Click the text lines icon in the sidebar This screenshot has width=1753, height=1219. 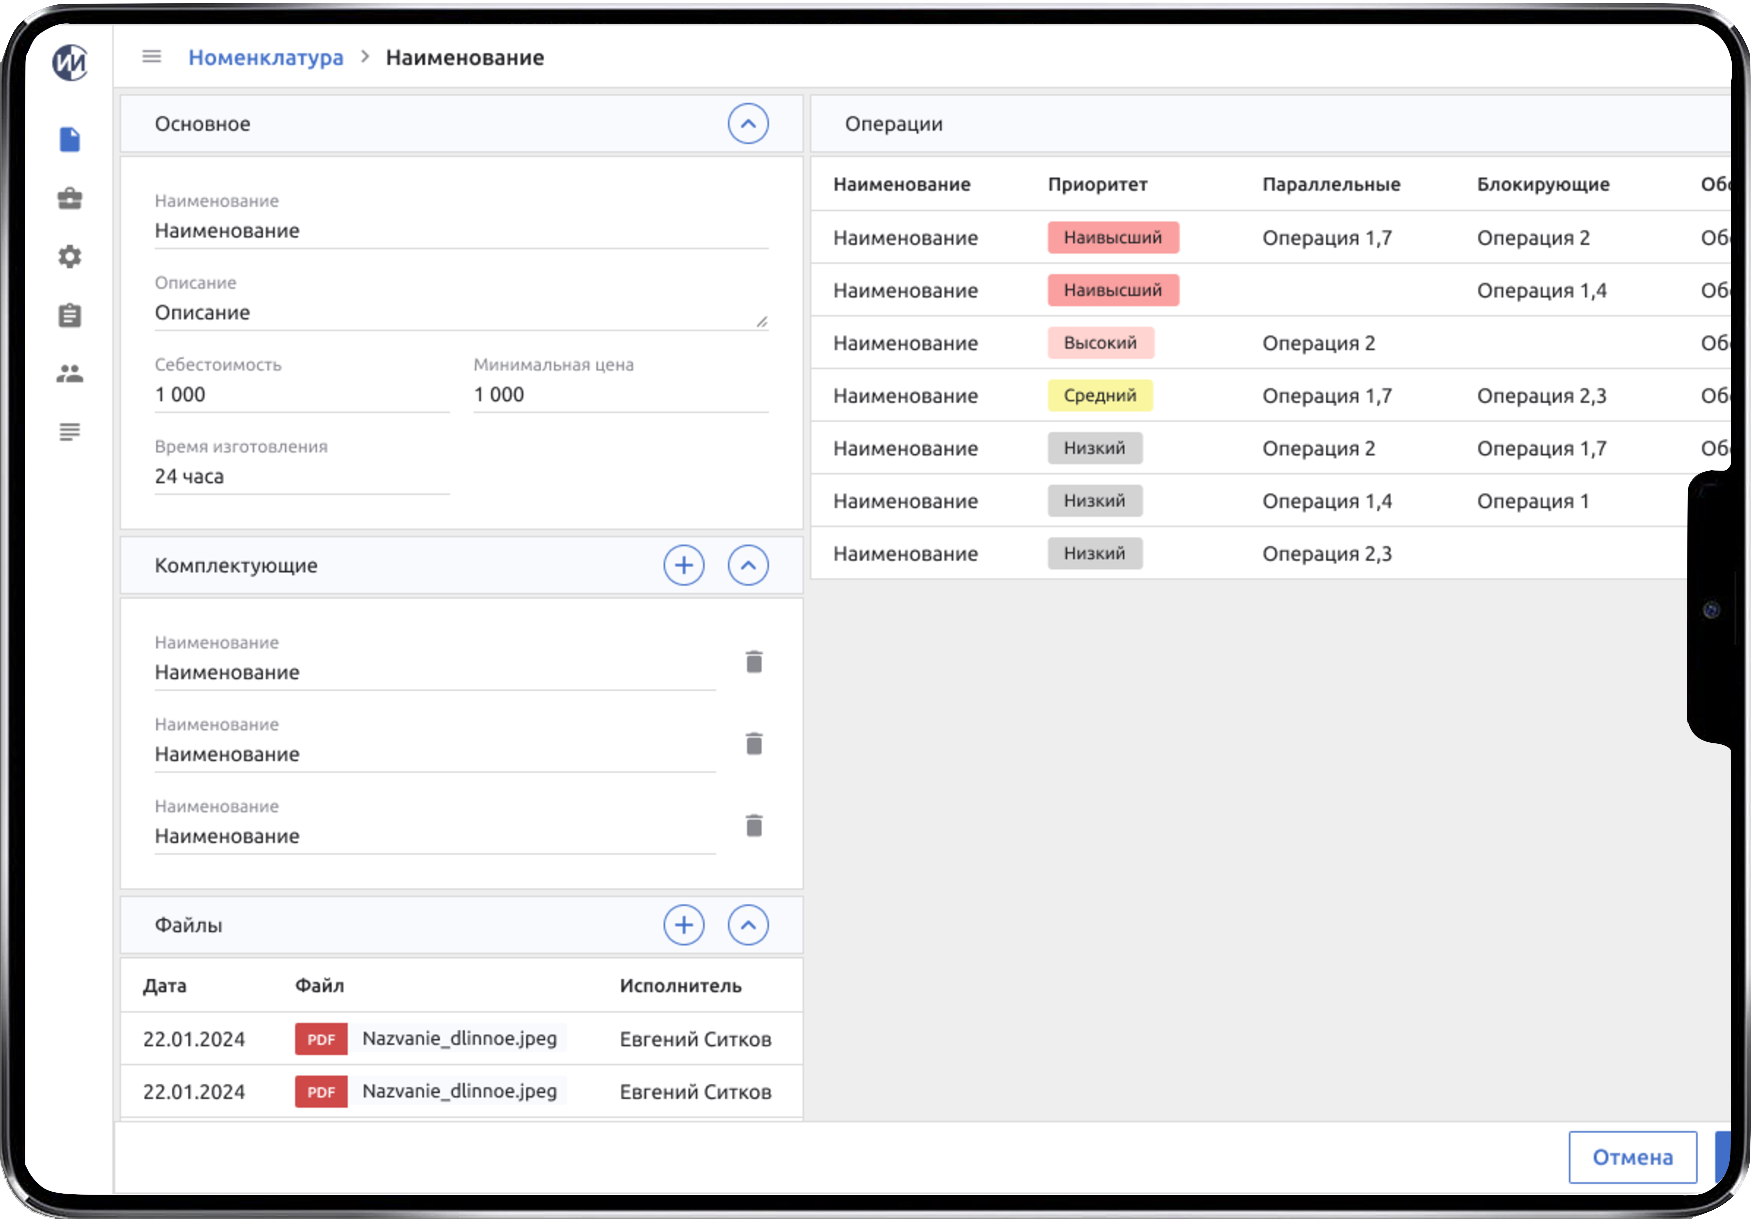pyautogui.click(x=69, y=432)
